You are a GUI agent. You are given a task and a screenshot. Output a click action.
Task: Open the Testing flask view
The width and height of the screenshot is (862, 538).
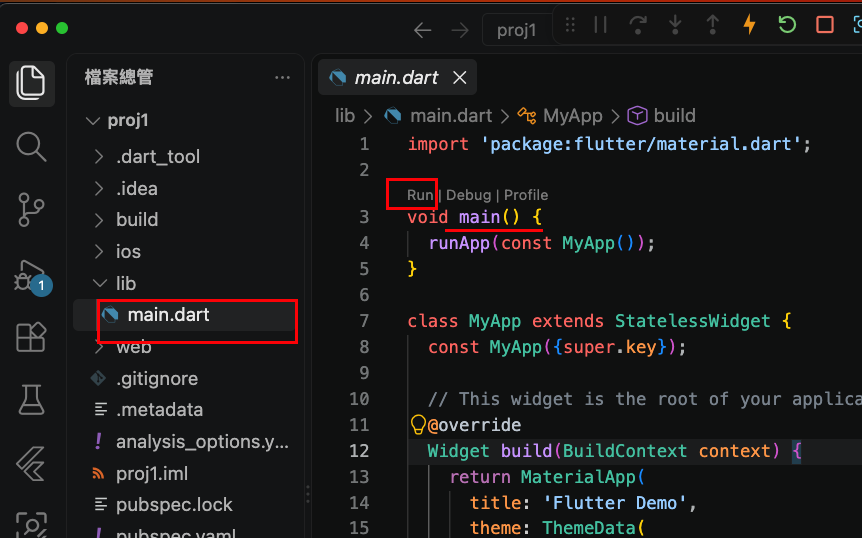31,400
